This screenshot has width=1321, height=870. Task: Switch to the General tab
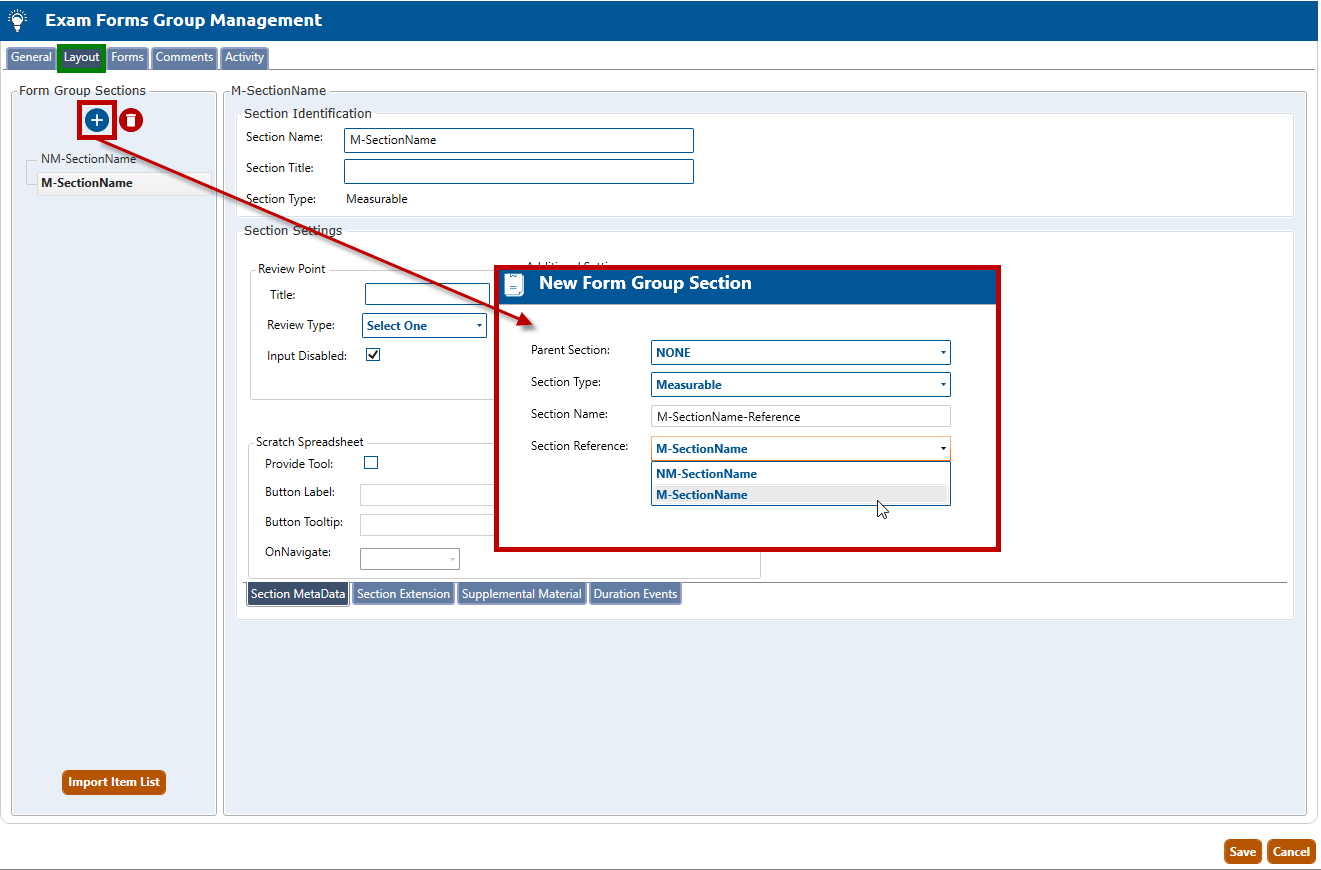coord(31,58)
